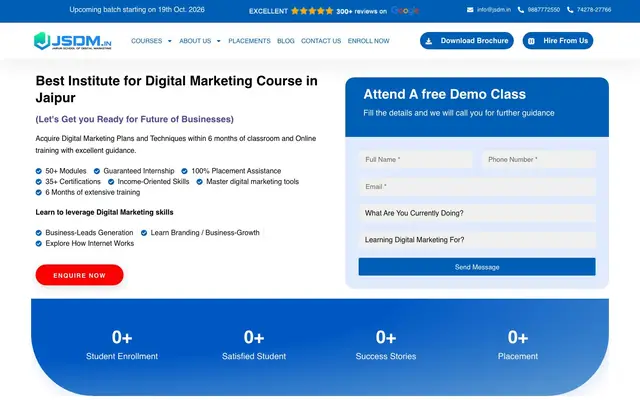Open the What Are You Currently Doing dropdown
640x400 pixels.
[477, 213]
